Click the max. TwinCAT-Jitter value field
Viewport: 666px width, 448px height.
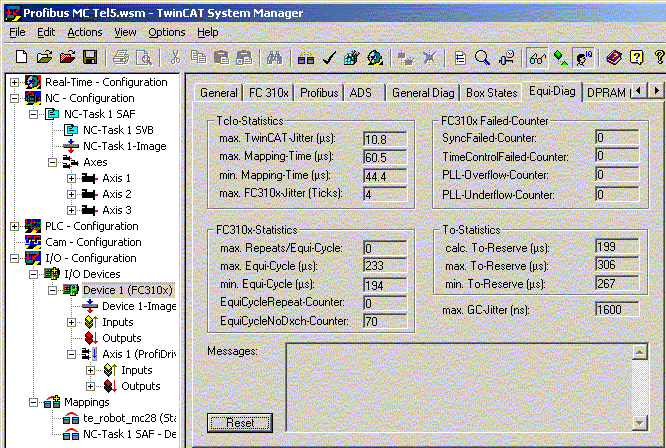385,139
